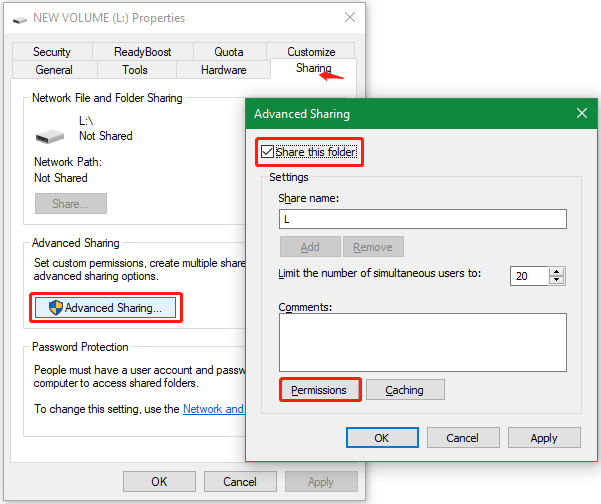Go to the Customize tab
601x504 pixels.
point(311,52)
